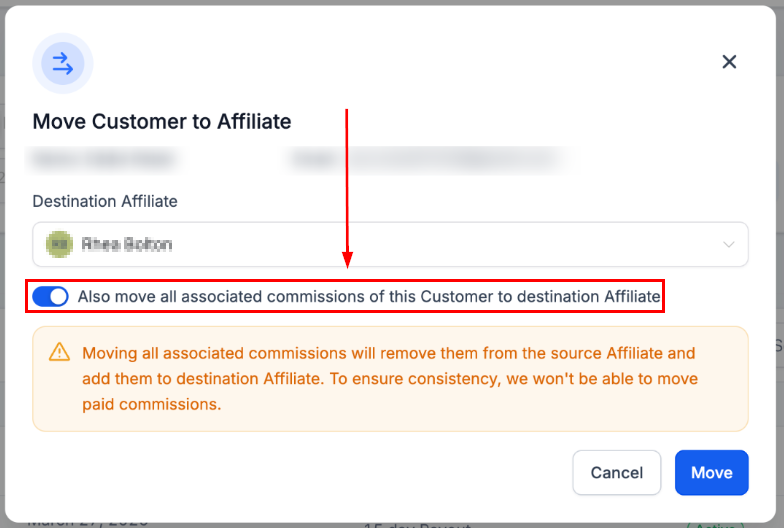Viewport: 784px width, 528px height.
Task: Disable the move associated commissions toggle
Action: click(50, 296)
